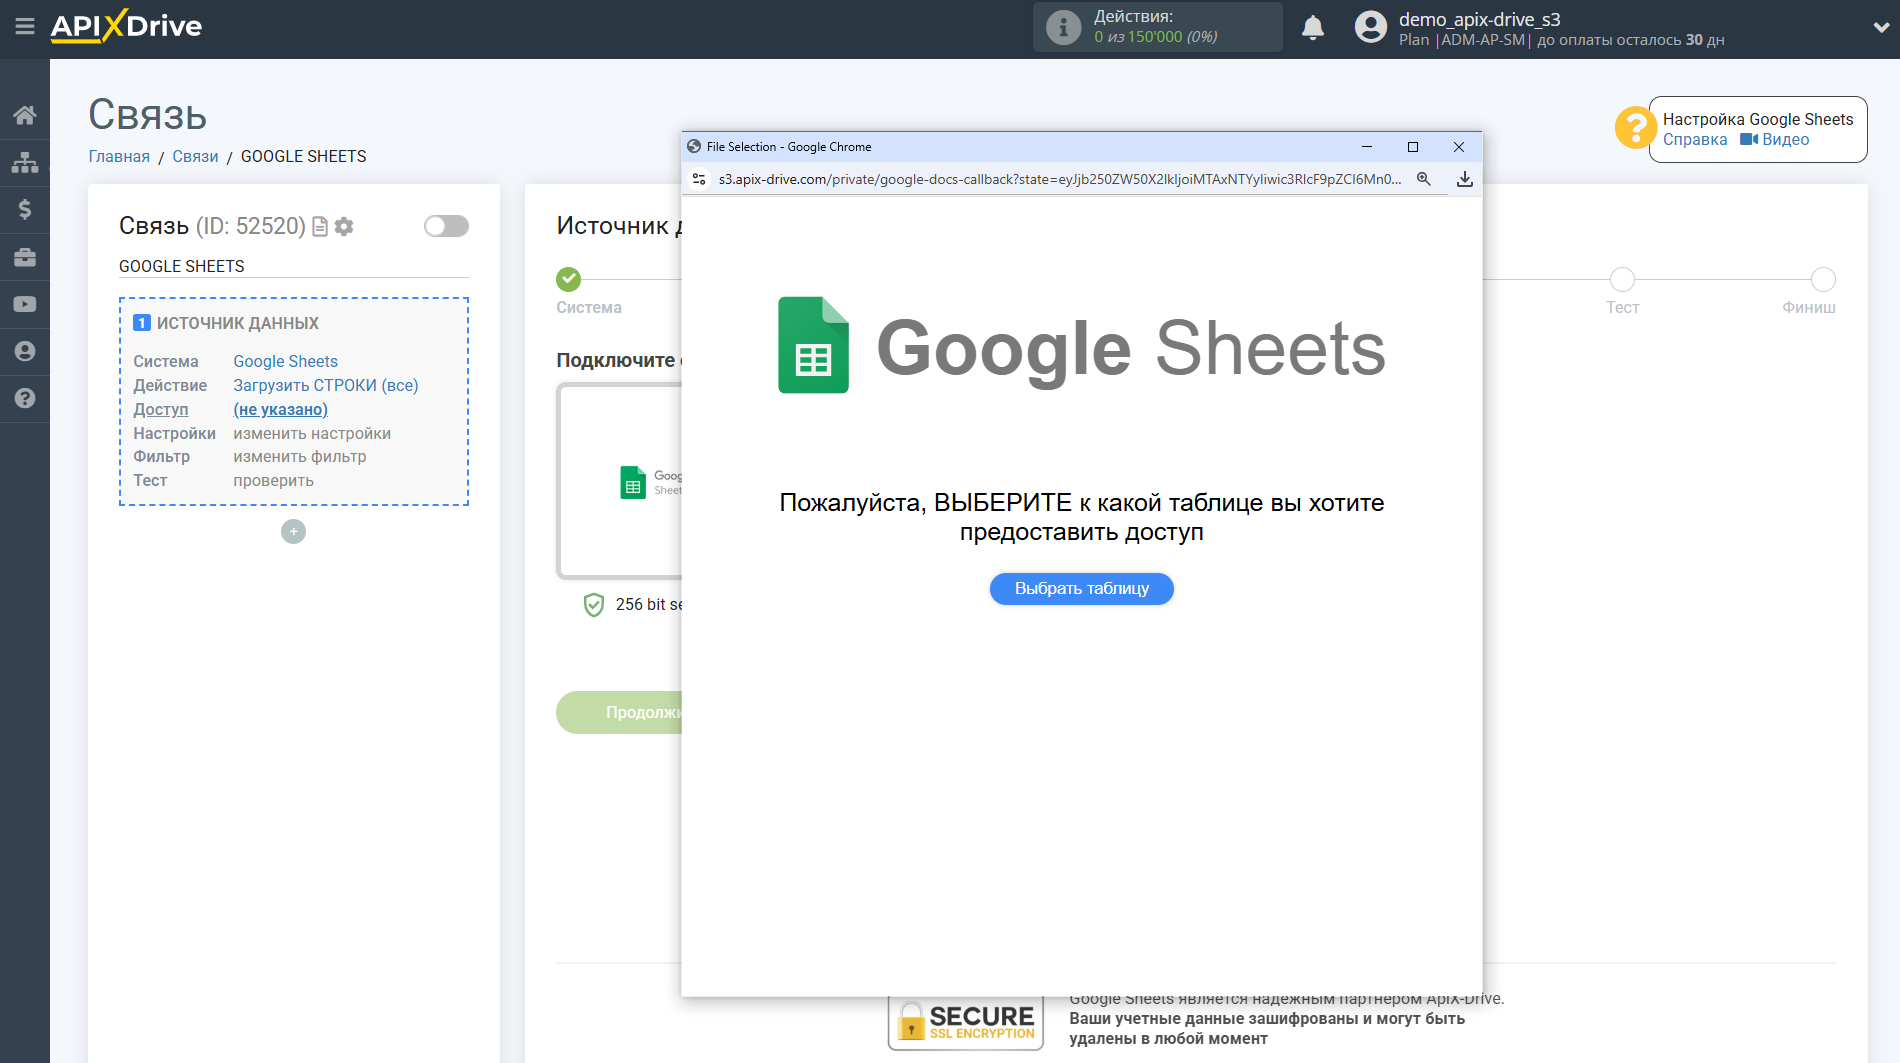Click the zoom magnifier icon in the dialog toolbar
This screenshot has width=1900, height=1063.
[x=1424, y=179]
